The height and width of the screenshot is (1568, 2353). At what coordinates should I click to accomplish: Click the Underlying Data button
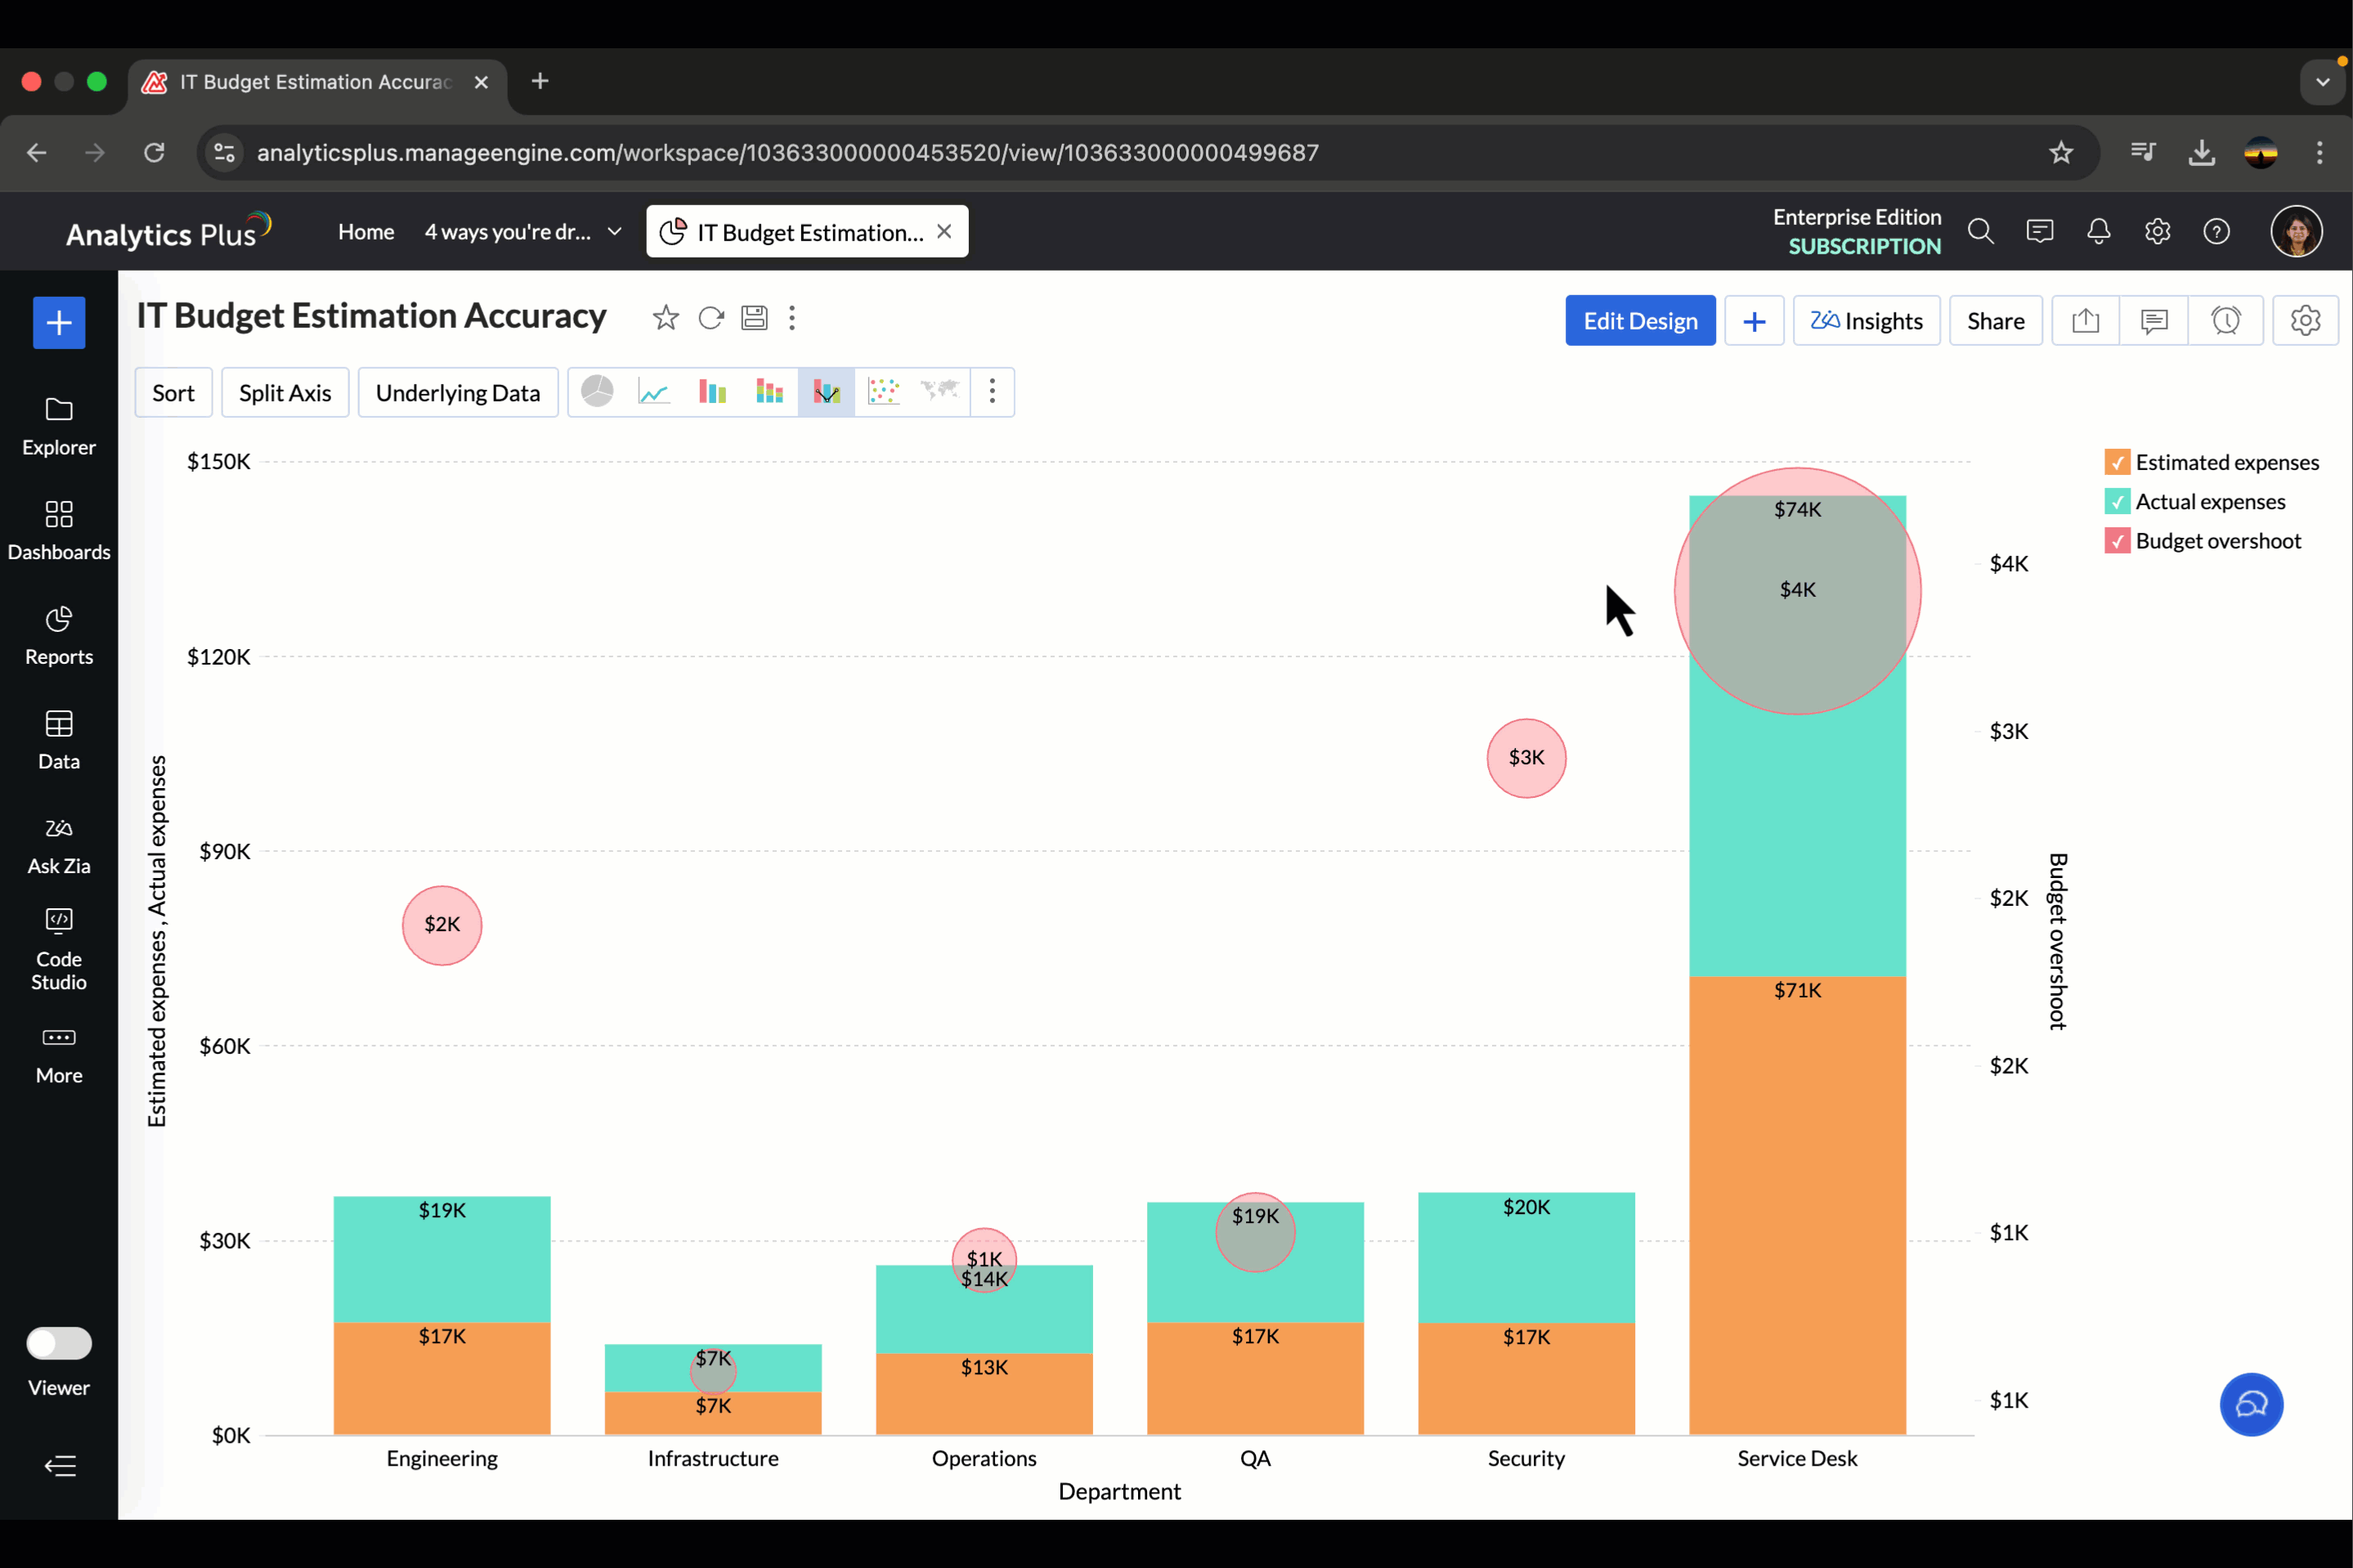pos(457,393)
